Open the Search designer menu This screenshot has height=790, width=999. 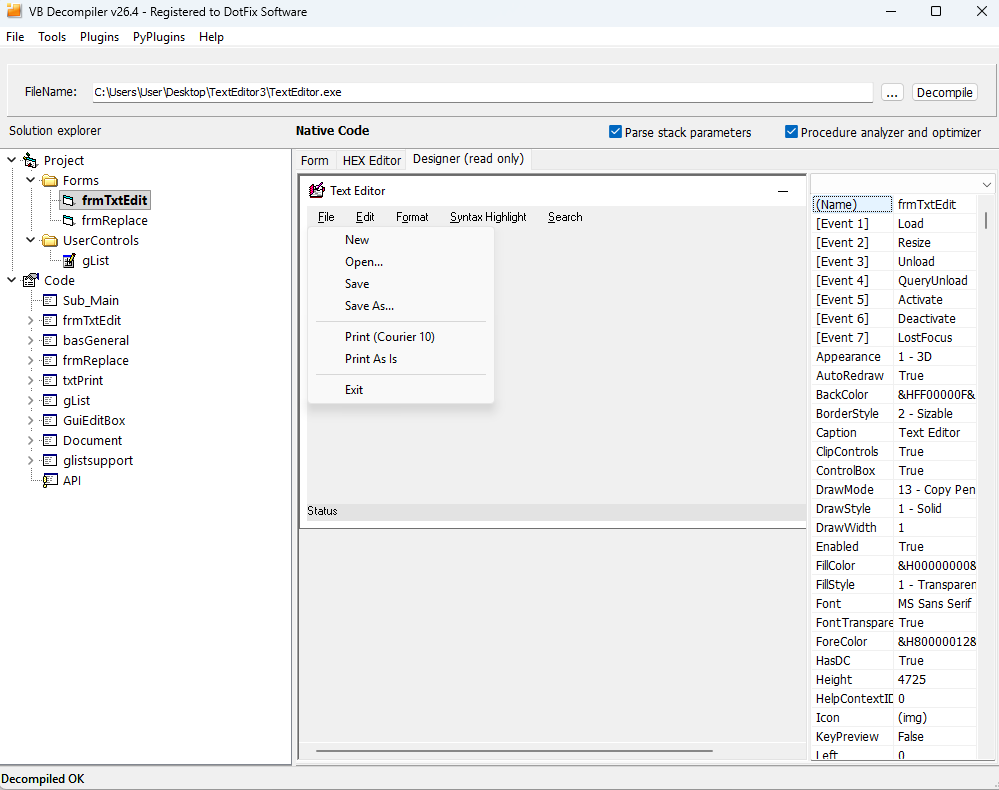coord(565,217)
